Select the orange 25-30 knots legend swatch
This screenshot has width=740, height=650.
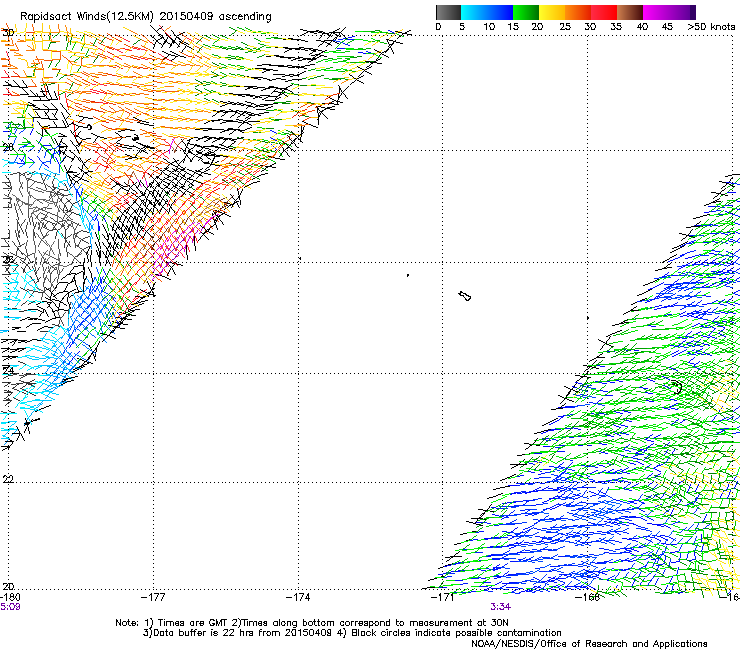tap(578, 12)
